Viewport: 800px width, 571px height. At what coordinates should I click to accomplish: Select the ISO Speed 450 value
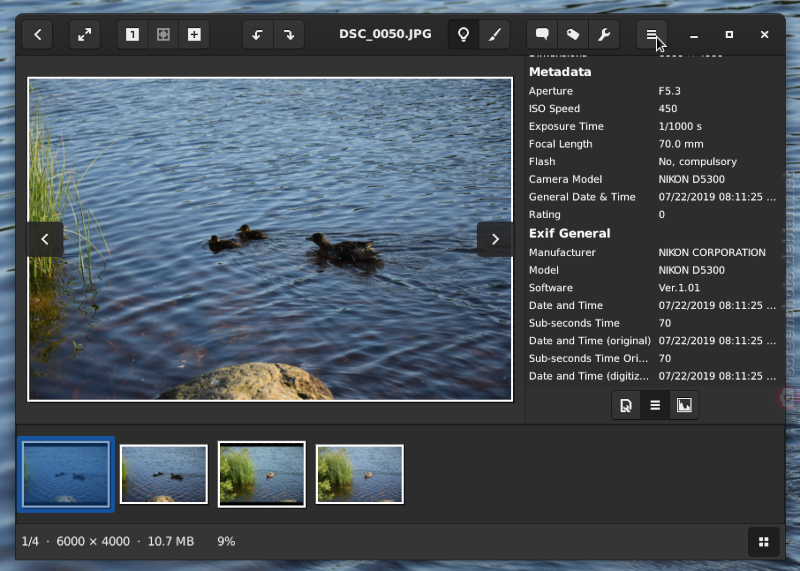[667, 109]
